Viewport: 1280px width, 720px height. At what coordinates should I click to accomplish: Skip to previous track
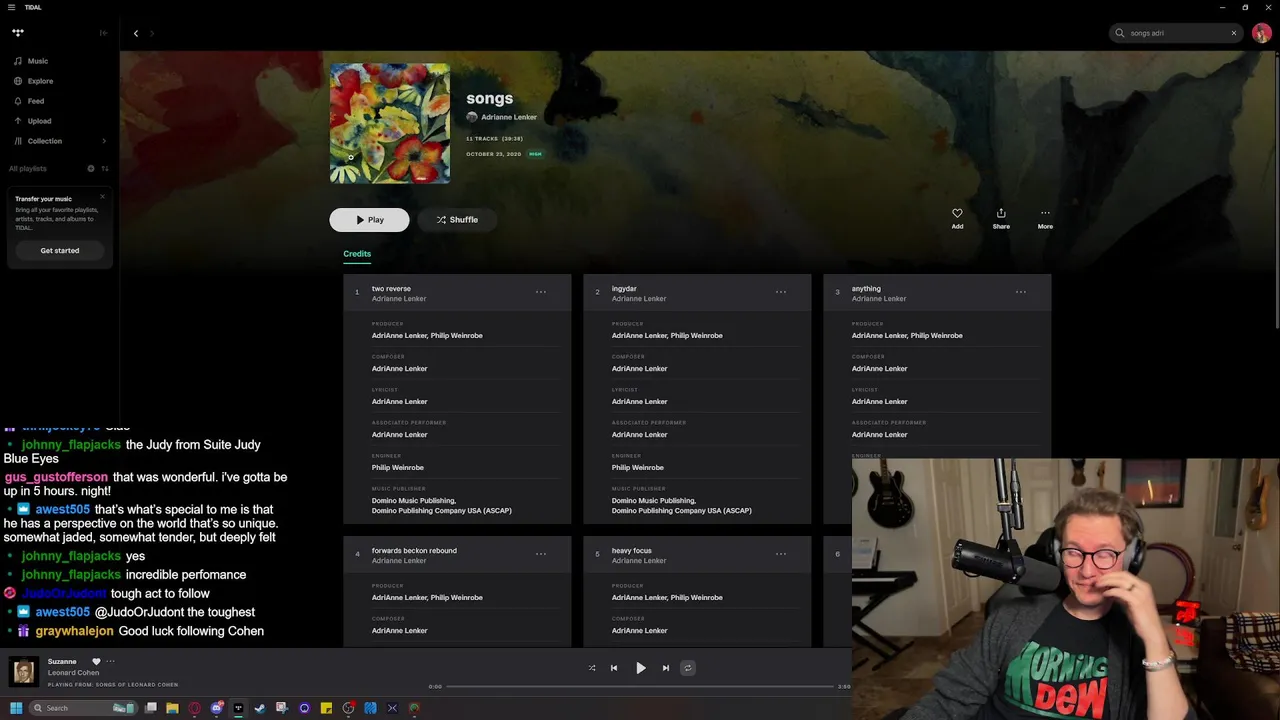click(614, 668)
